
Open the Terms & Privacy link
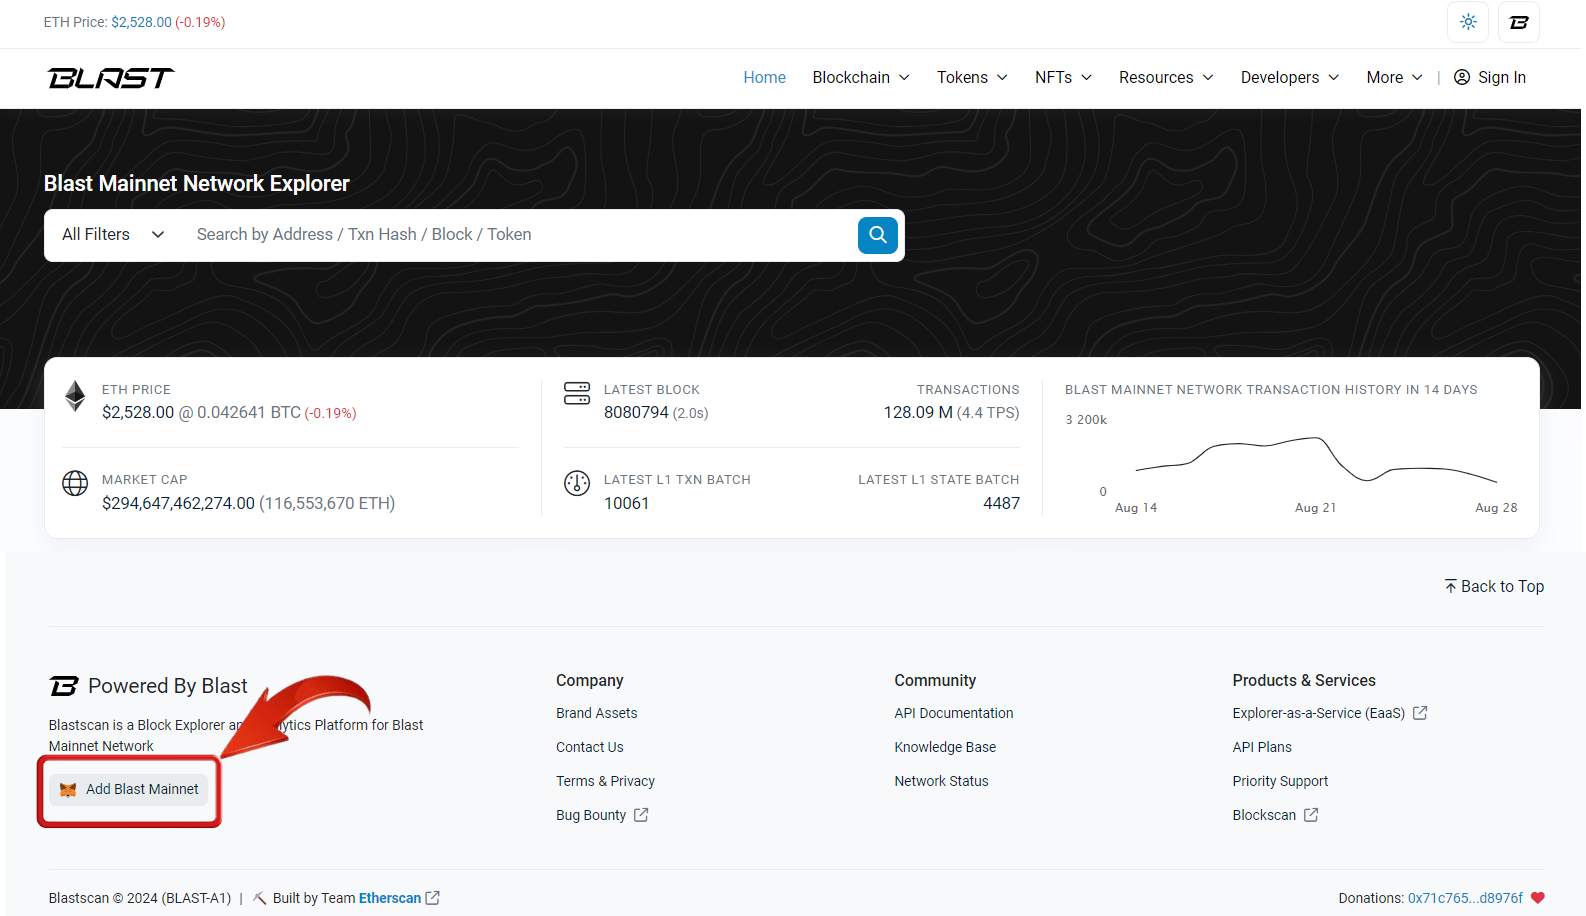[x=605, y=781]
